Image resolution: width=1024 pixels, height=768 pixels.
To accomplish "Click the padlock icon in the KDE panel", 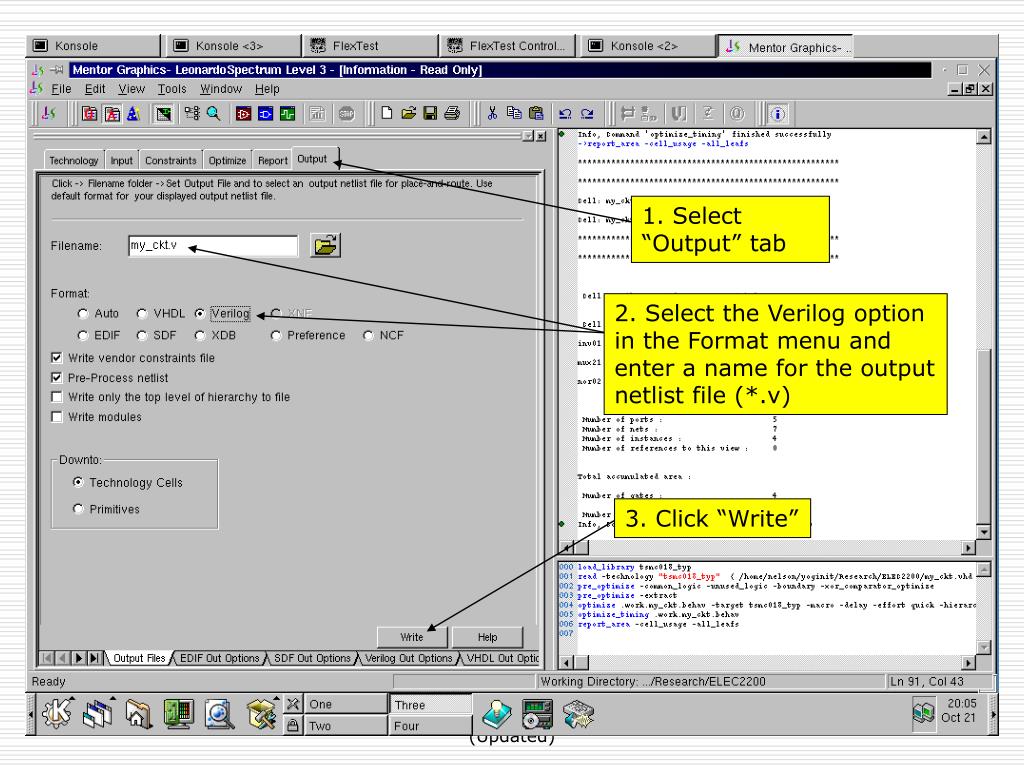I will 293,725.
